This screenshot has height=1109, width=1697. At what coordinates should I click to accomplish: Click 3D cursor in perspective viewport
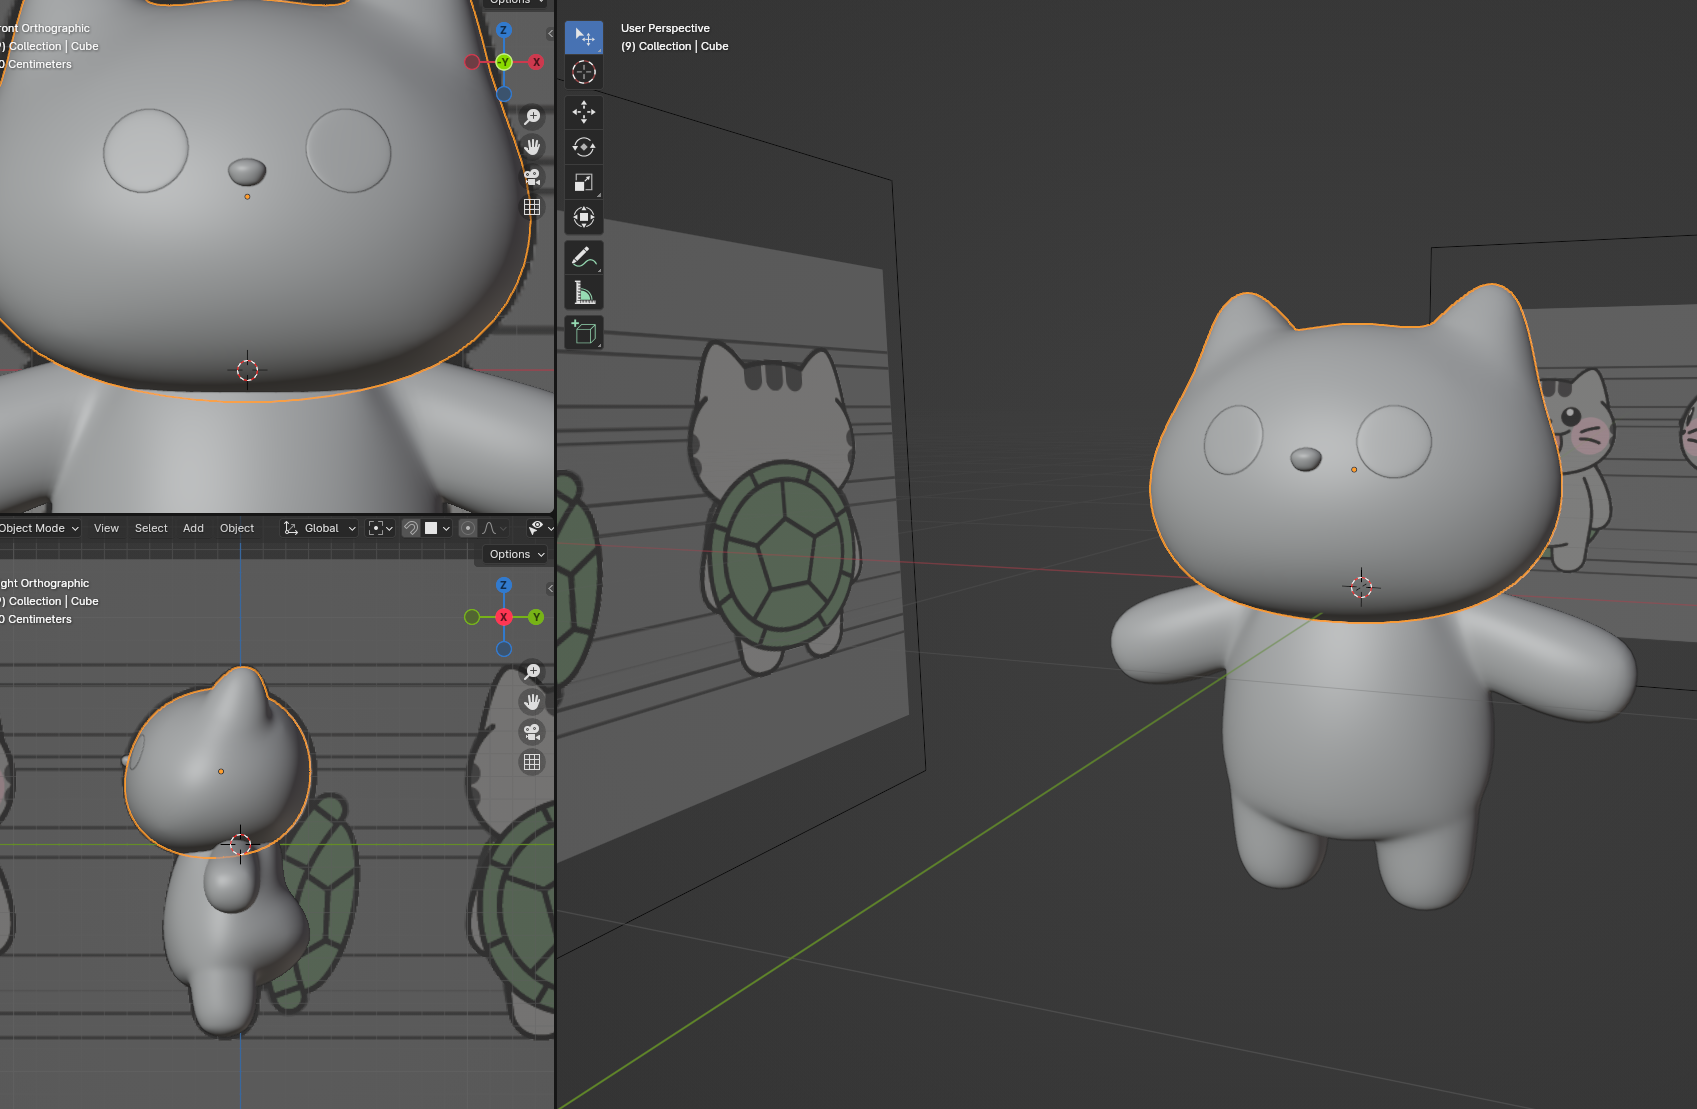(x=1361, y=587)
